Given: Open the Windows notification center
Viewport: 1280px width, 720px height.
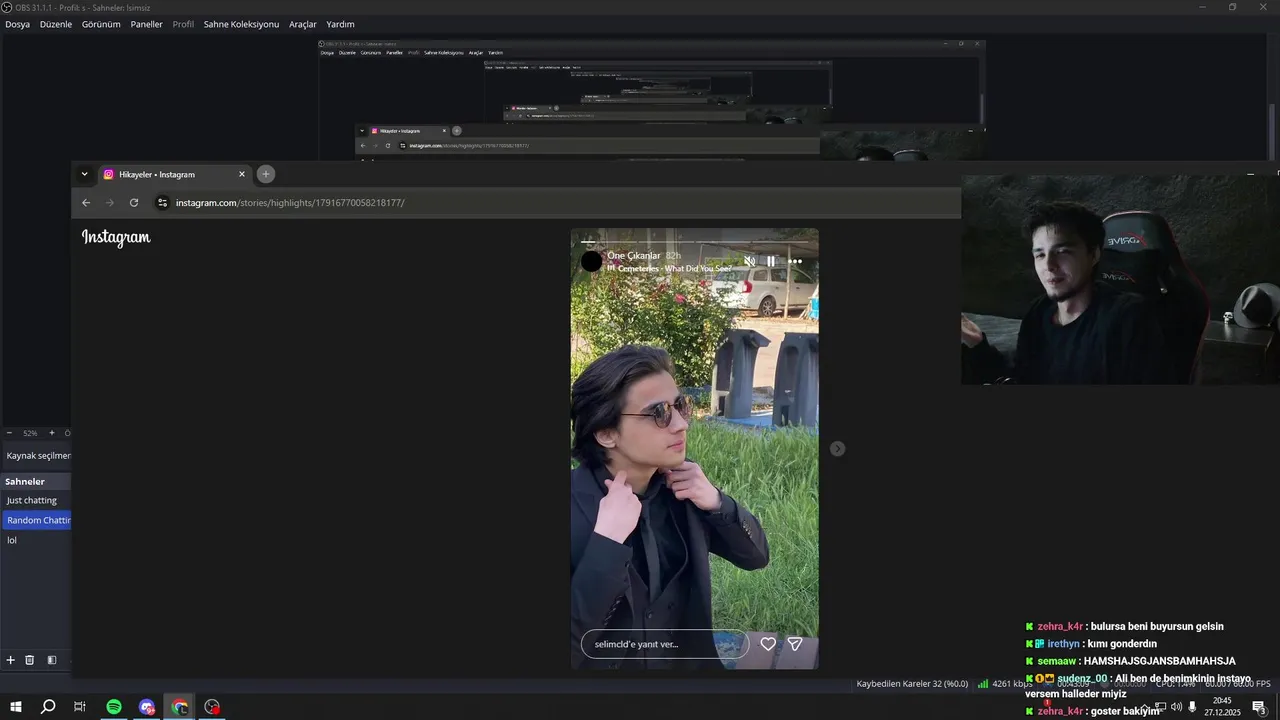Looking at the screenshot, I should pyautogui.click(x=1259, y=707).
